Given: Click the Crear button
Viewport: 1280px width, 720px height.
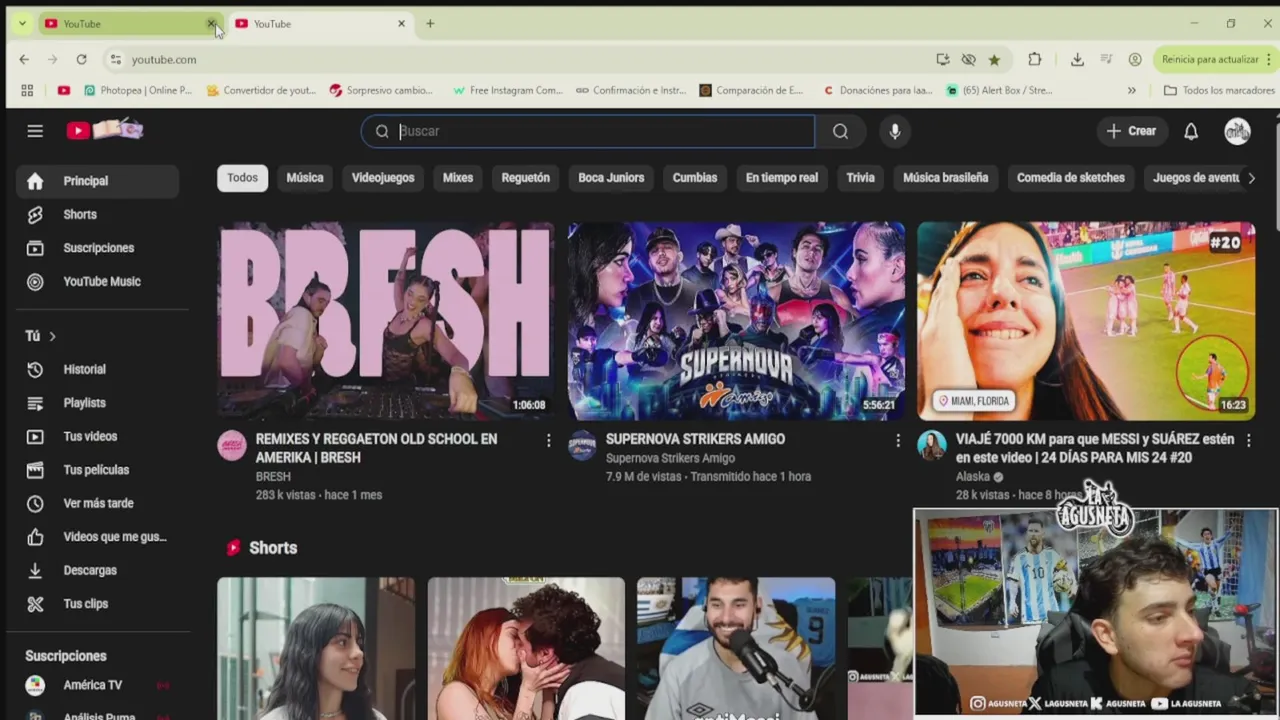Looking at the screenshot, I should [1131, 131].
